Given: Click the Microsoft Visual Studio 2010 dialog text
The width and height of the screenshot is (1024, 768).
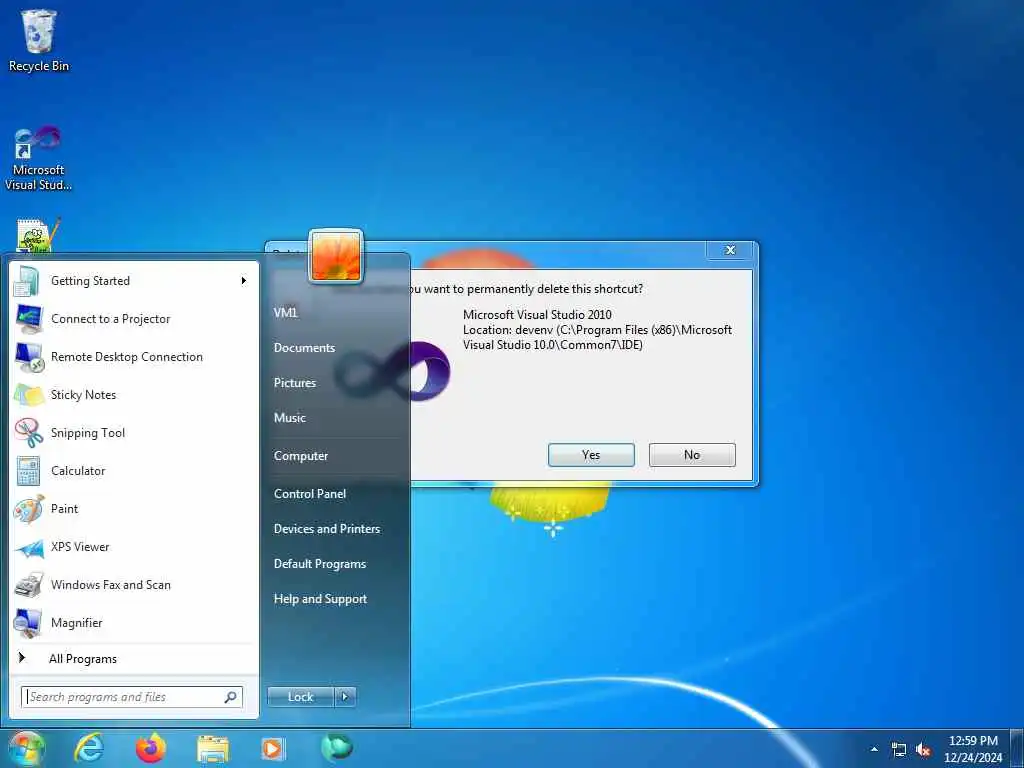Looking at the screenshot, I should click(537, 315).
